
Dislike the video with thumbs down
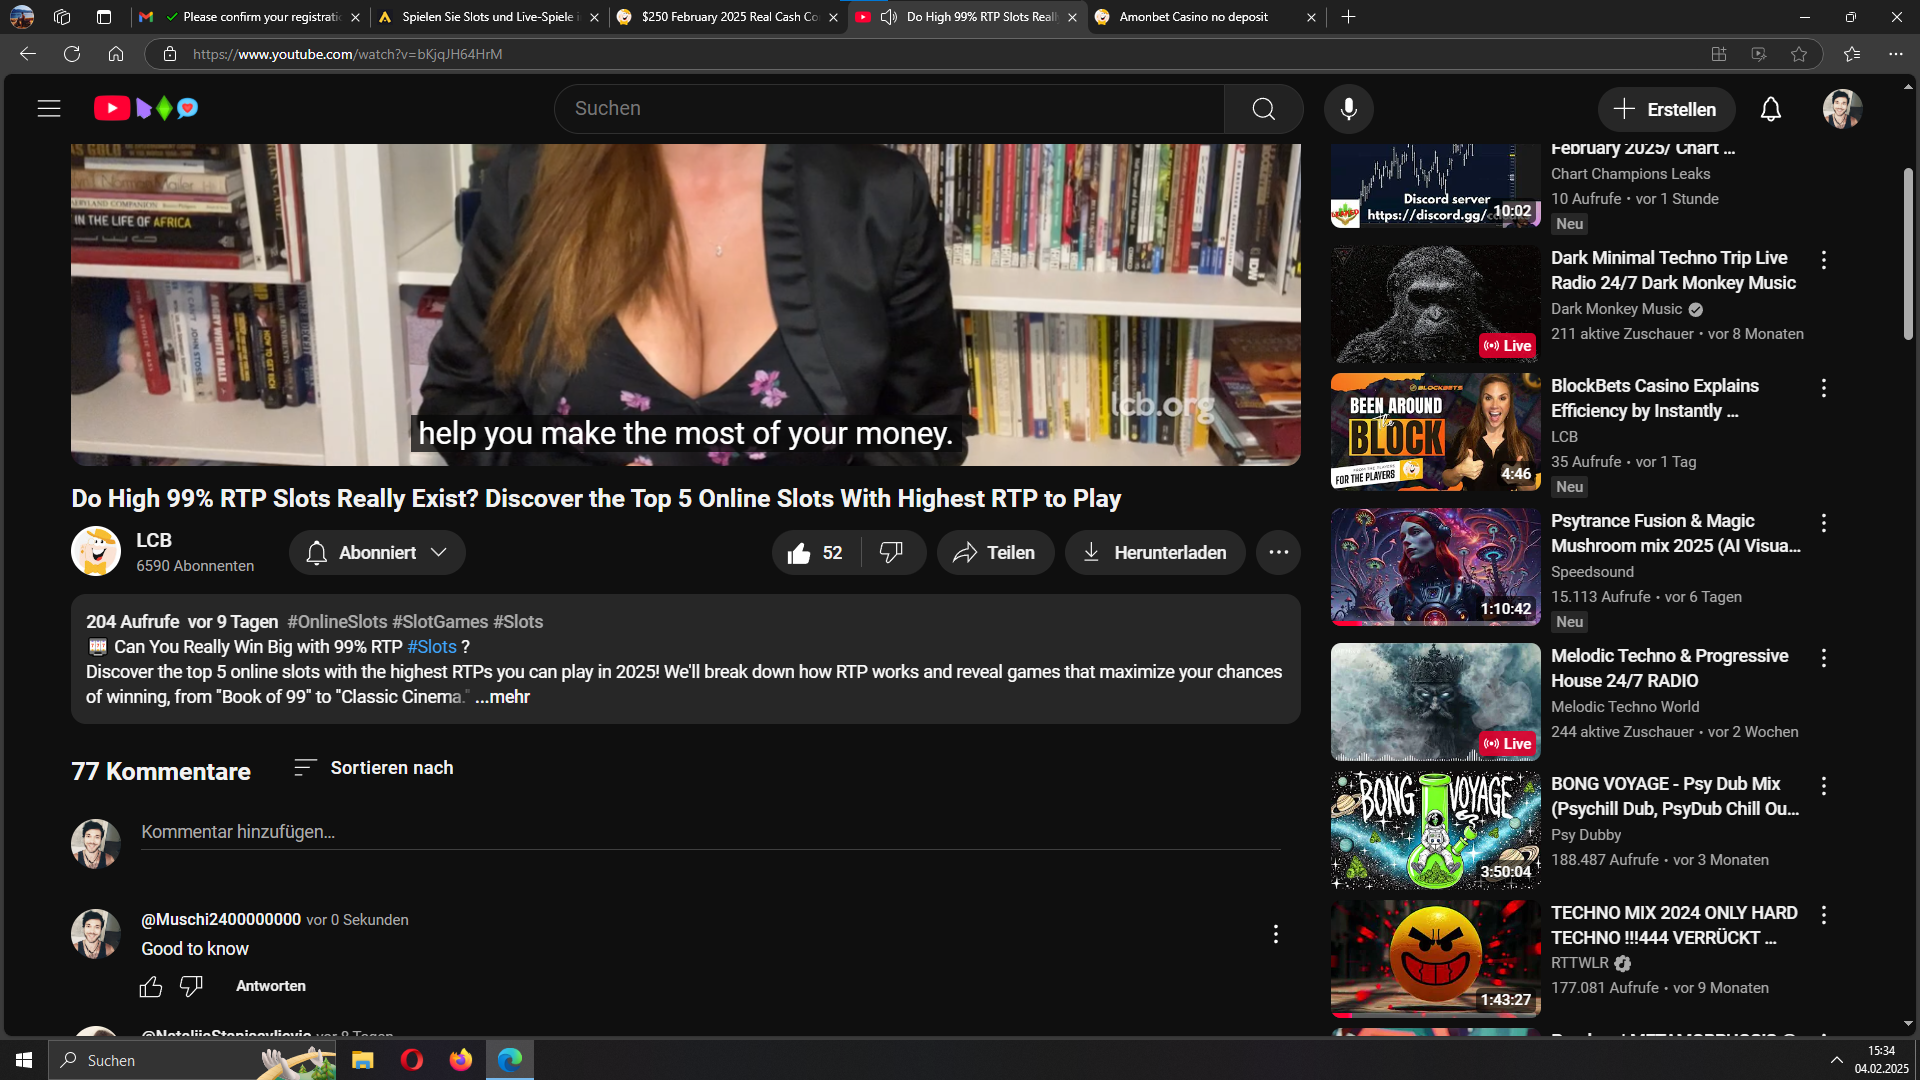891,553
